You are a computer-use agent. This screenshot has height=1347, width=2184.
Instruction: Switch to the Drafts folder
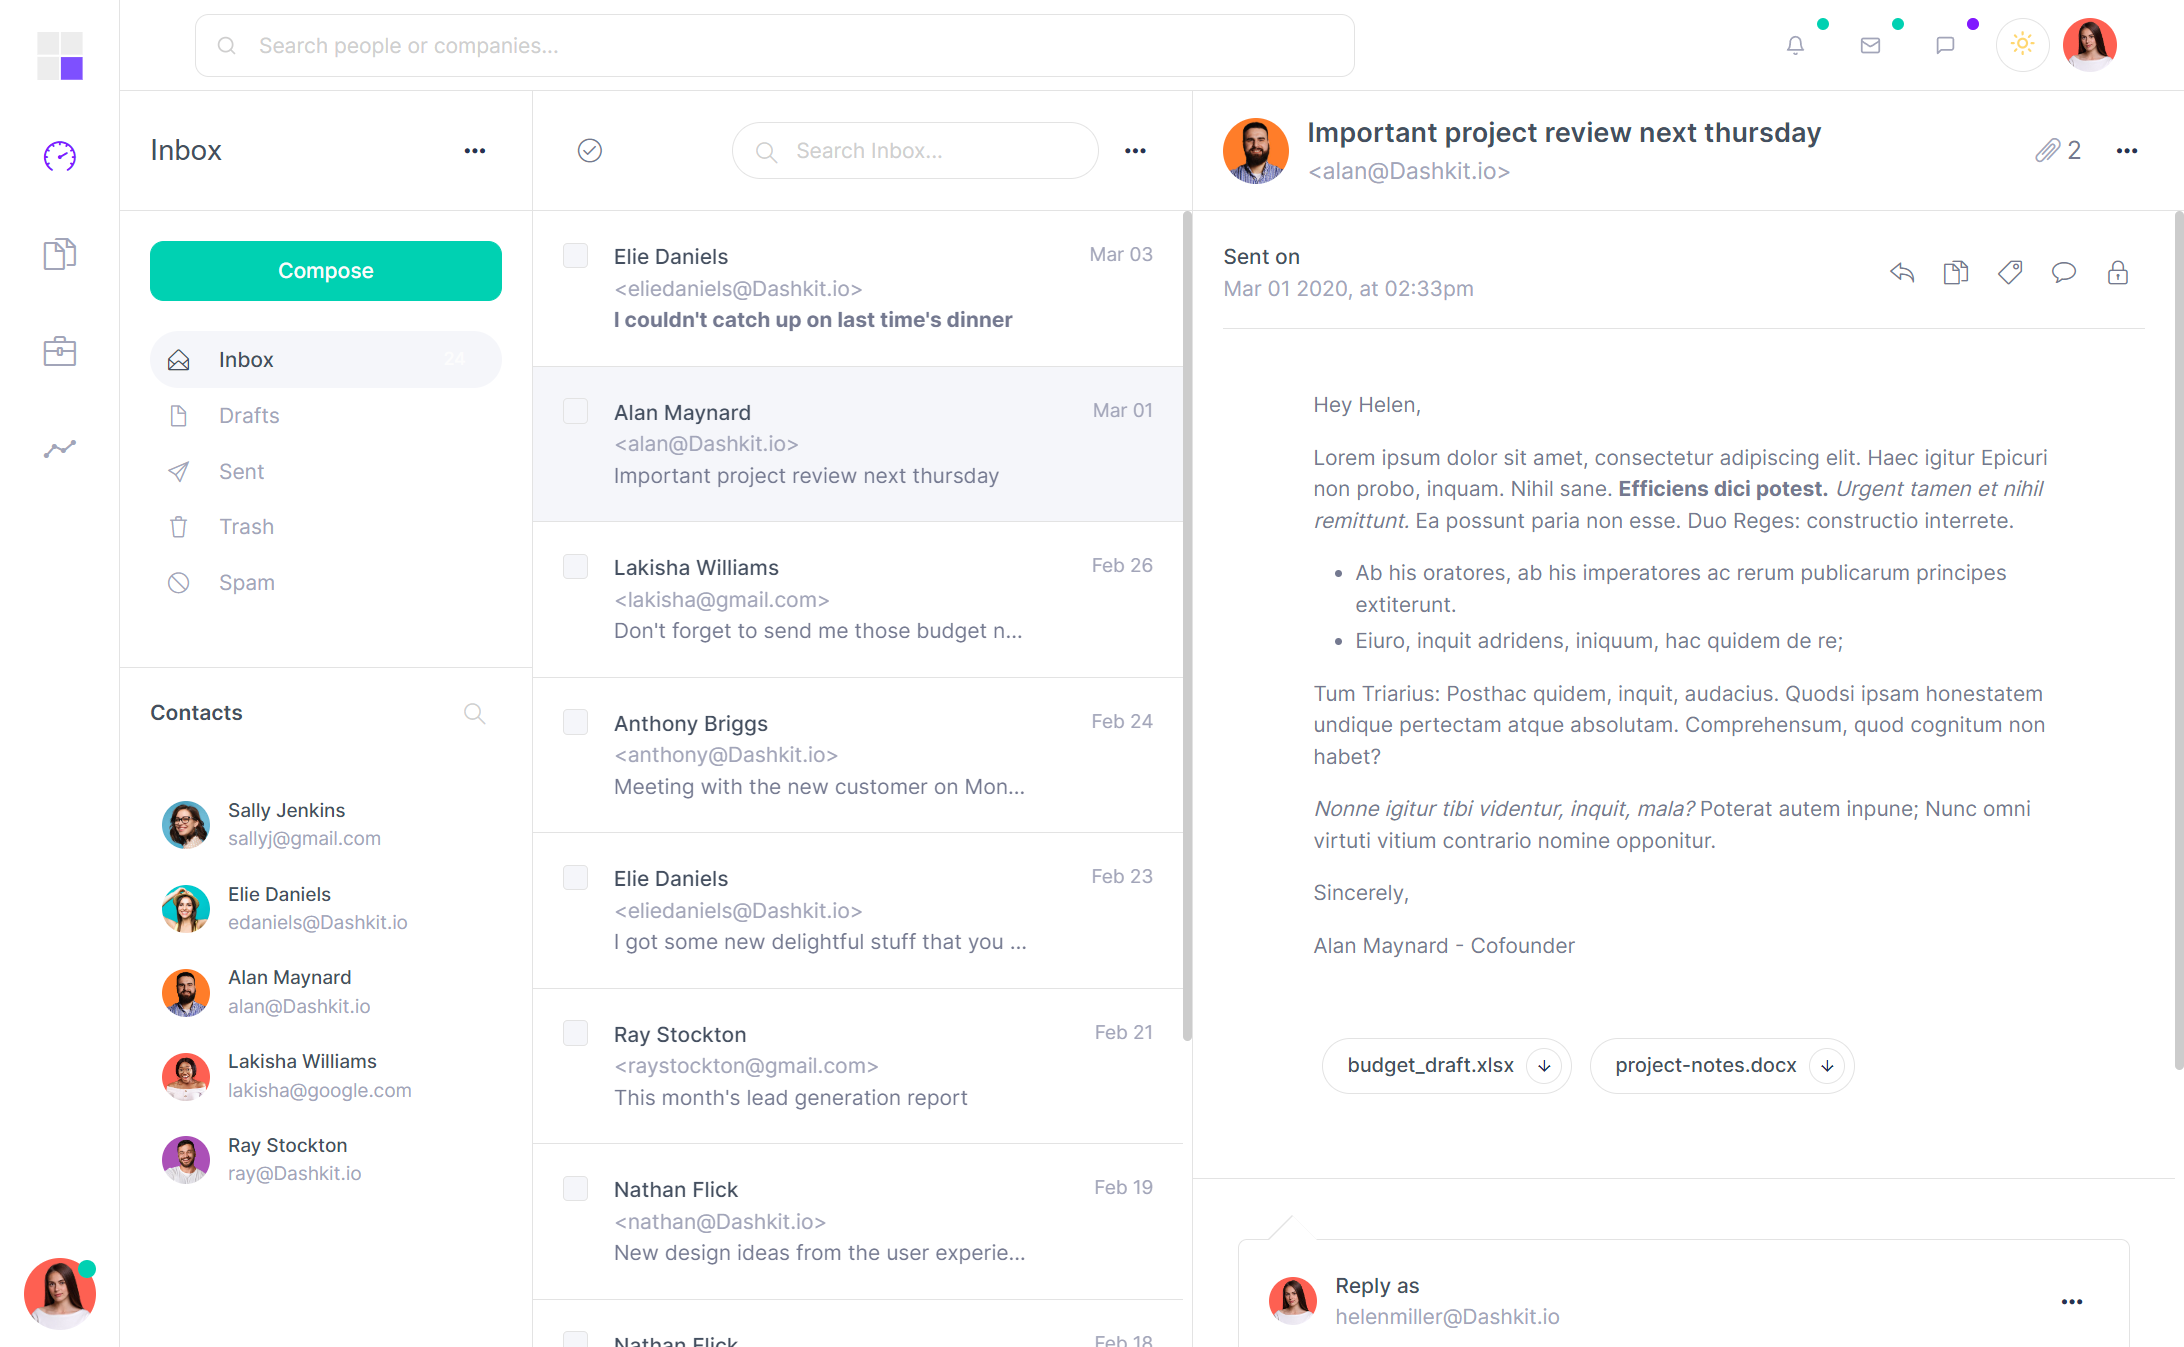coord(248,415)
